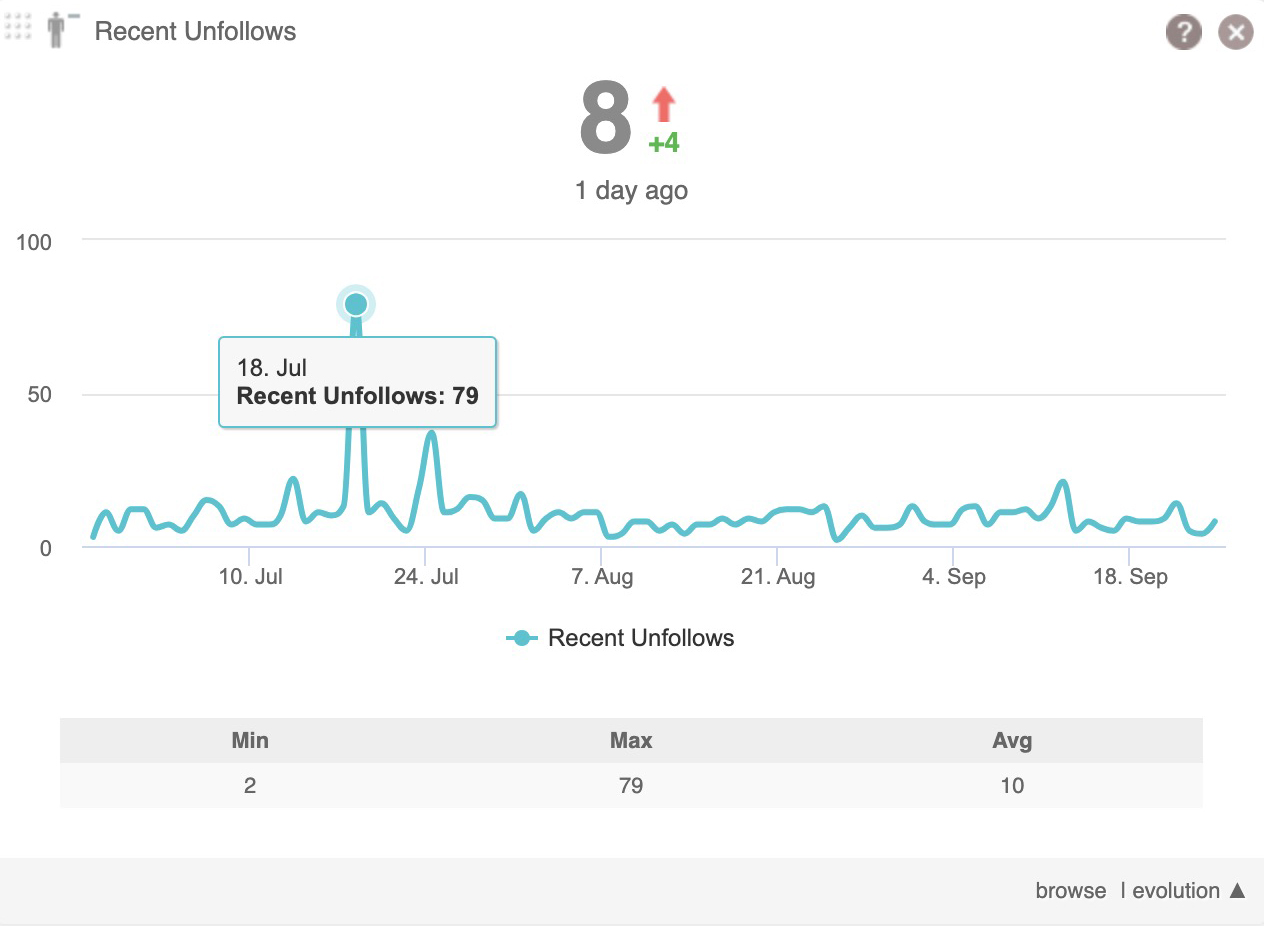Viewport: 1264px width, 926px height.
Task: Toggle the Recent Unfollows legend label
Action: [641, 638]
